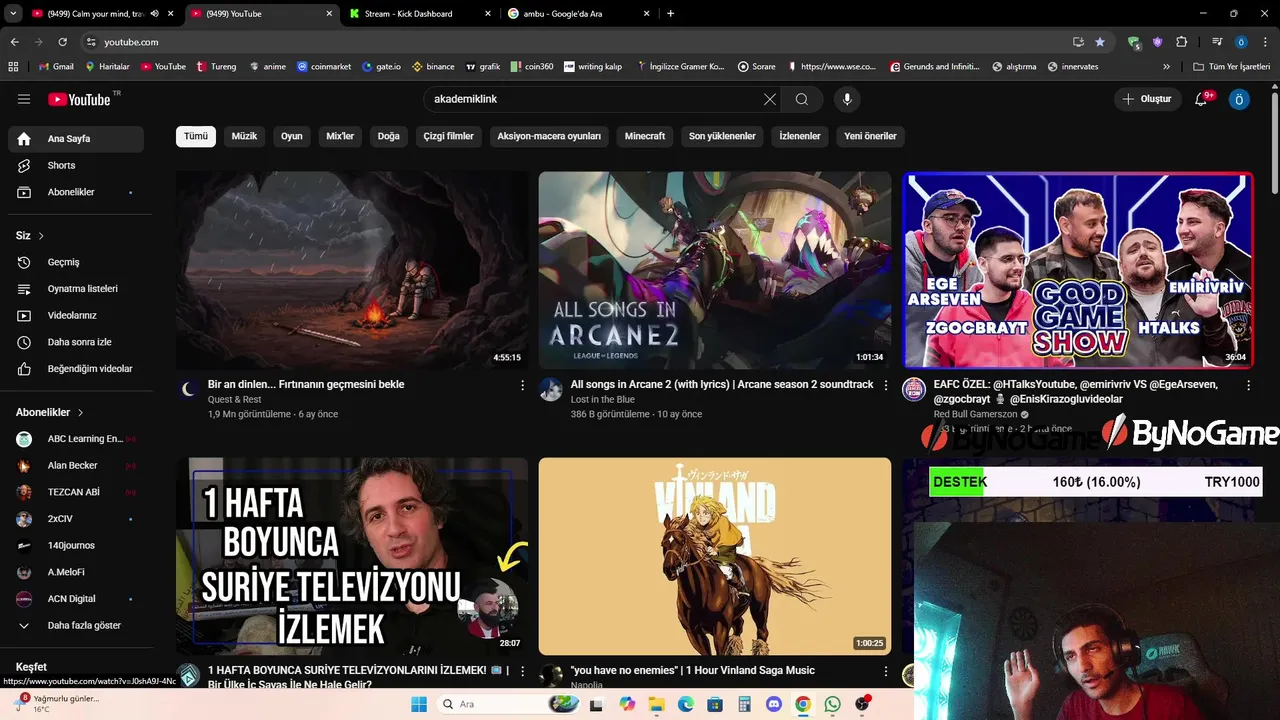This screenshot has height=720, width=1280.
Task: Select the Mix'ler filter chip
Action: pos(340,136)
